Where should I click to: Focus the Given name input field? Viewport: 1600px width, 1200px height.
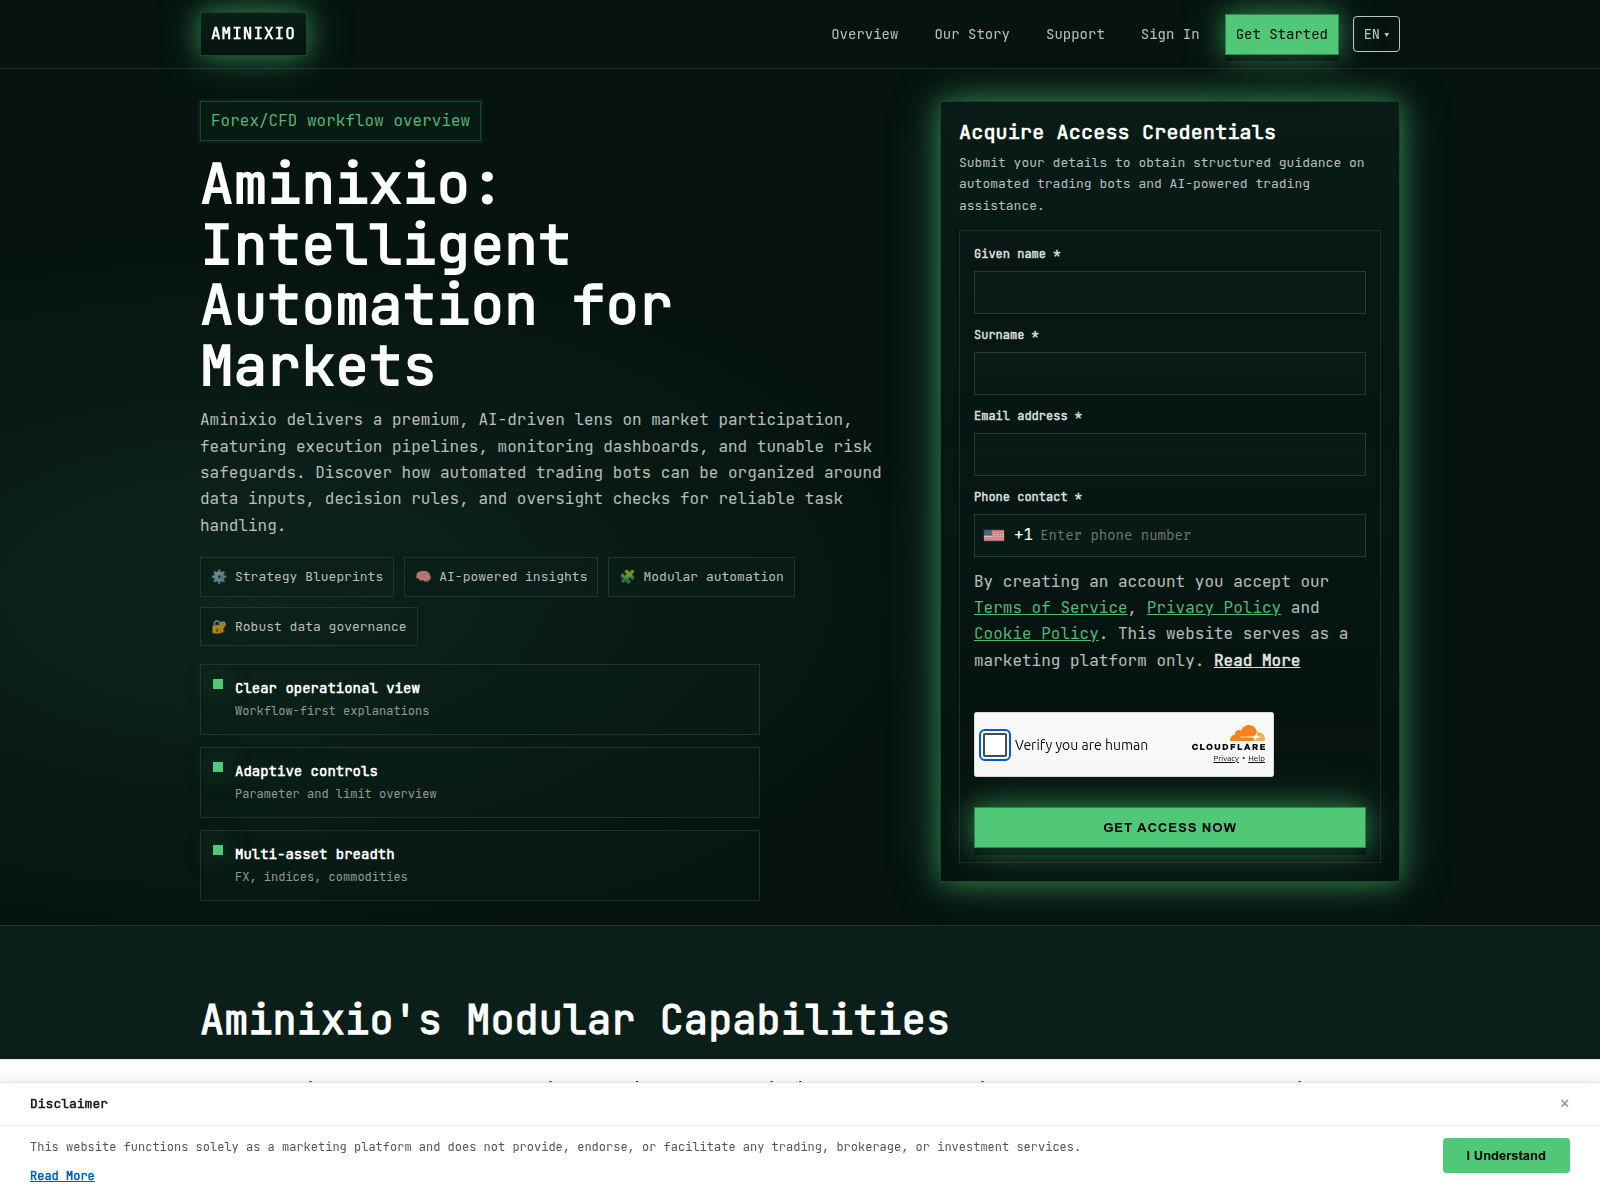point(1170,292)
